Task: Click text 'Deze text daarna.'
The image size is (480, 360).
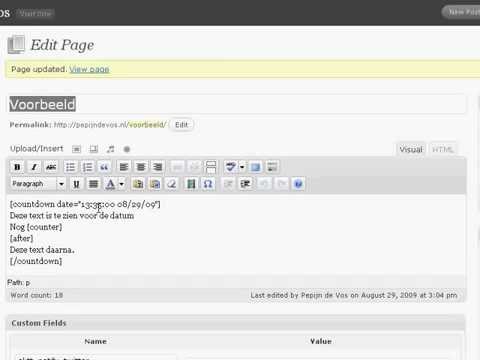Action: [x=42, y=250]
